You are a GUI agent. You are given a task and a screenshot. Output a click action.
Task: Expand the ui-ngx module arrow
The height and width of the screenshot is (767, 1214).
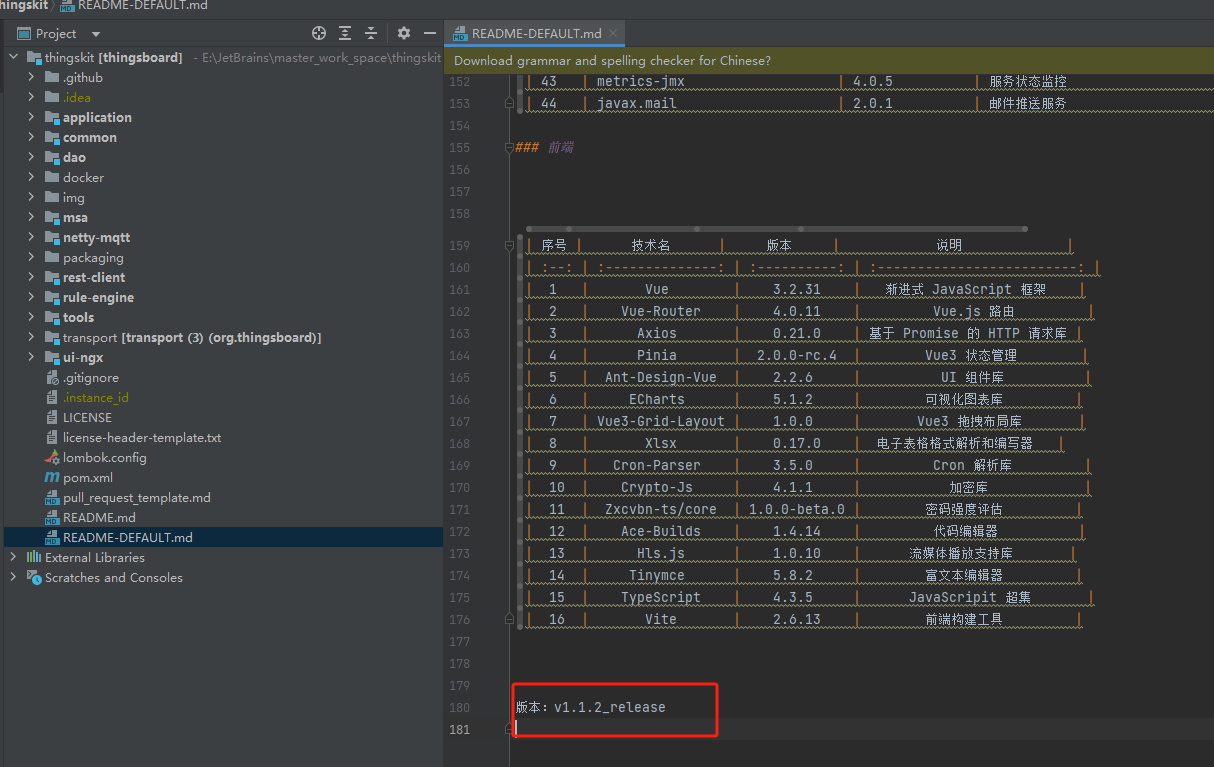click(32, 357)
